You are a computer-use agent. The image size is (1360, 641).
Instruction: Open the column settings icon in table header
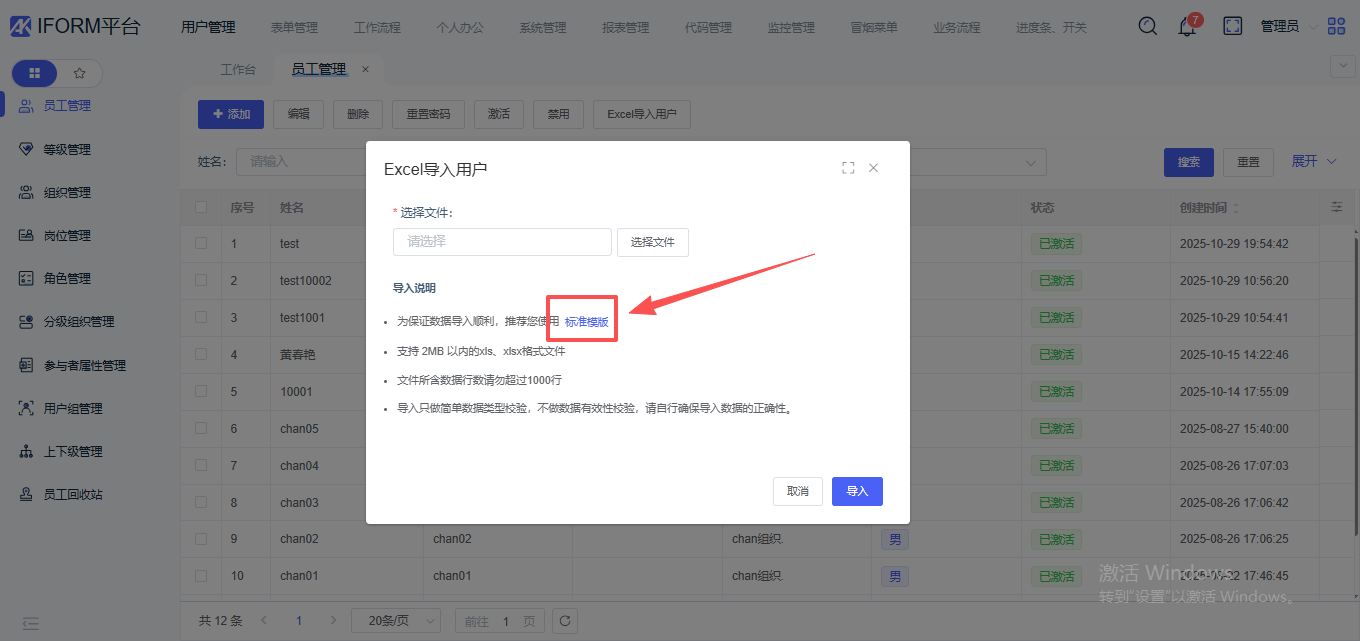point(1337,207)
